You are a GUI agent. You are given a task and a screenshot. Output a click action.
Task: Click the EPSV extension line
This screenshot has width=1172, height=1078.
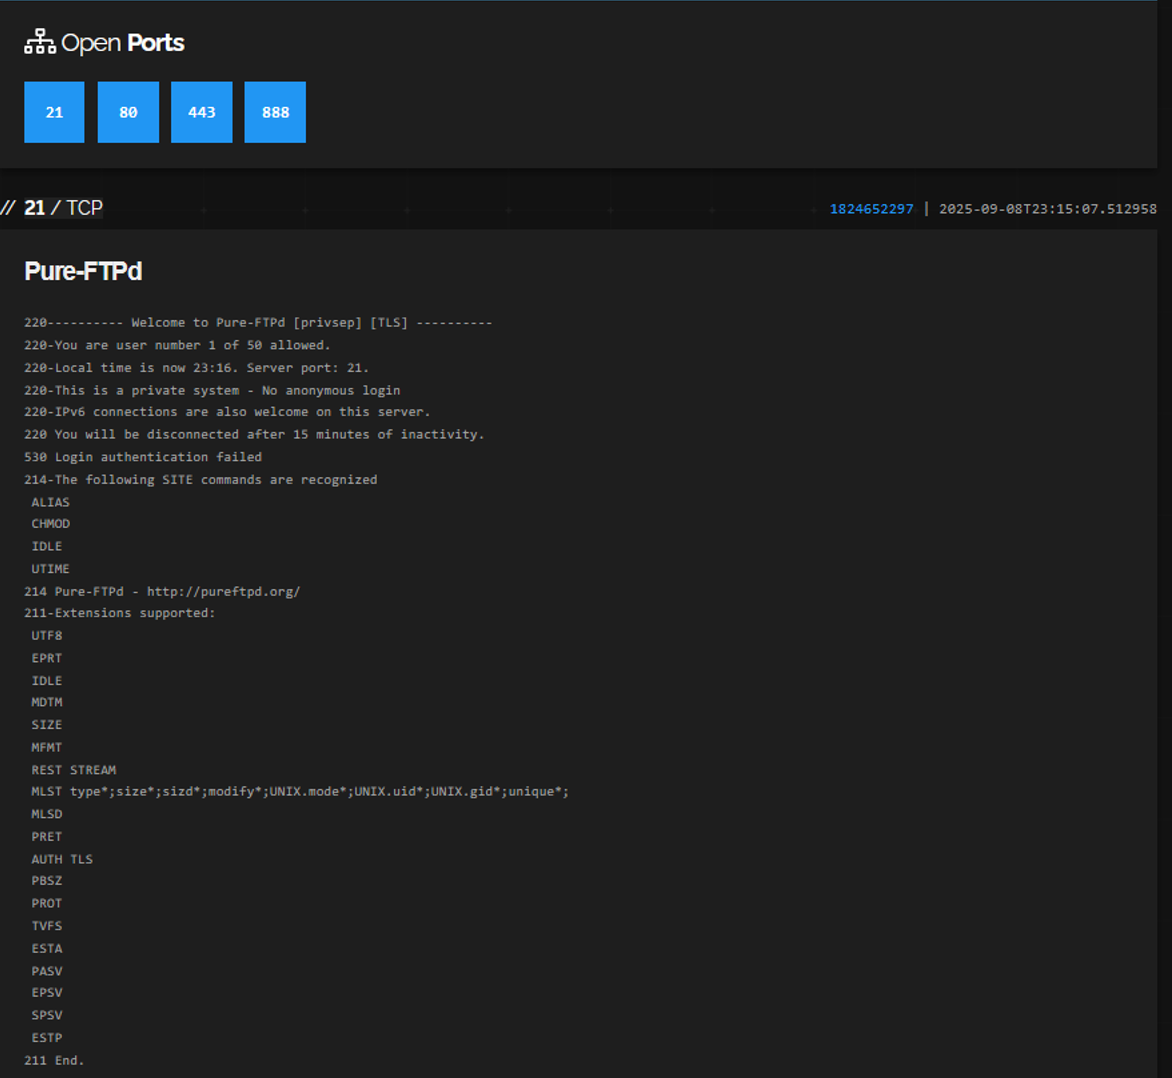[x=46, y=992]
